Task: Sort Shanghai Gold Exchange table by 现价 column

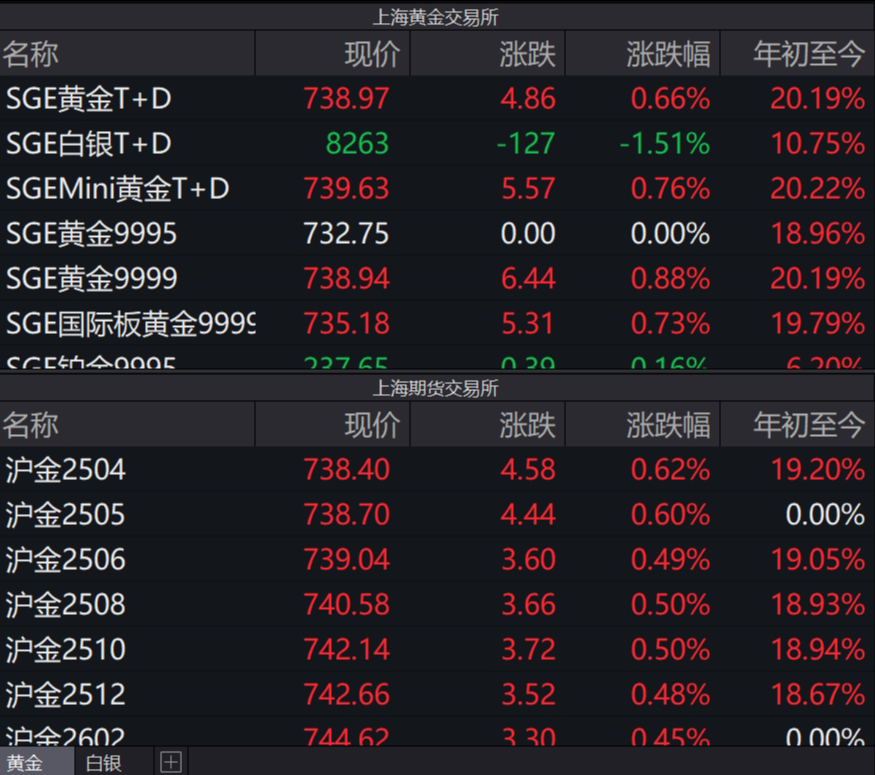Action: (x=372, y=54)
